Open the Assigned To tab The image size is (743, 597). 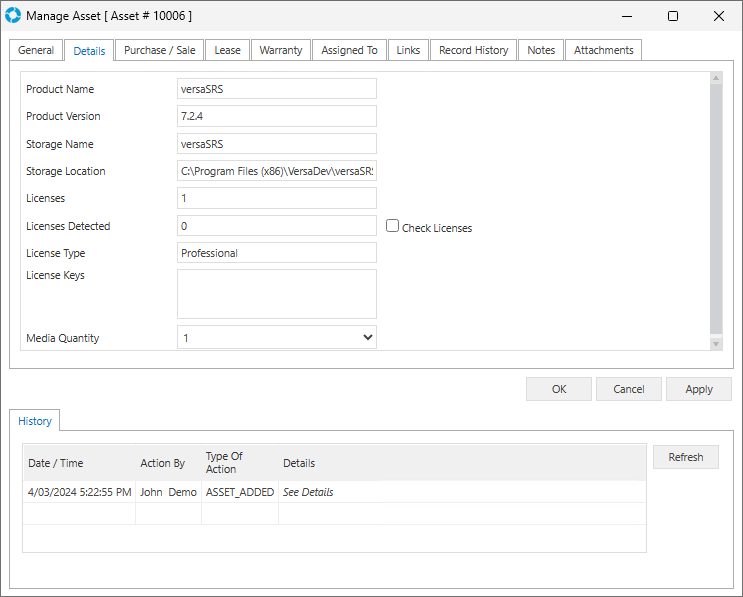(349, 50)
